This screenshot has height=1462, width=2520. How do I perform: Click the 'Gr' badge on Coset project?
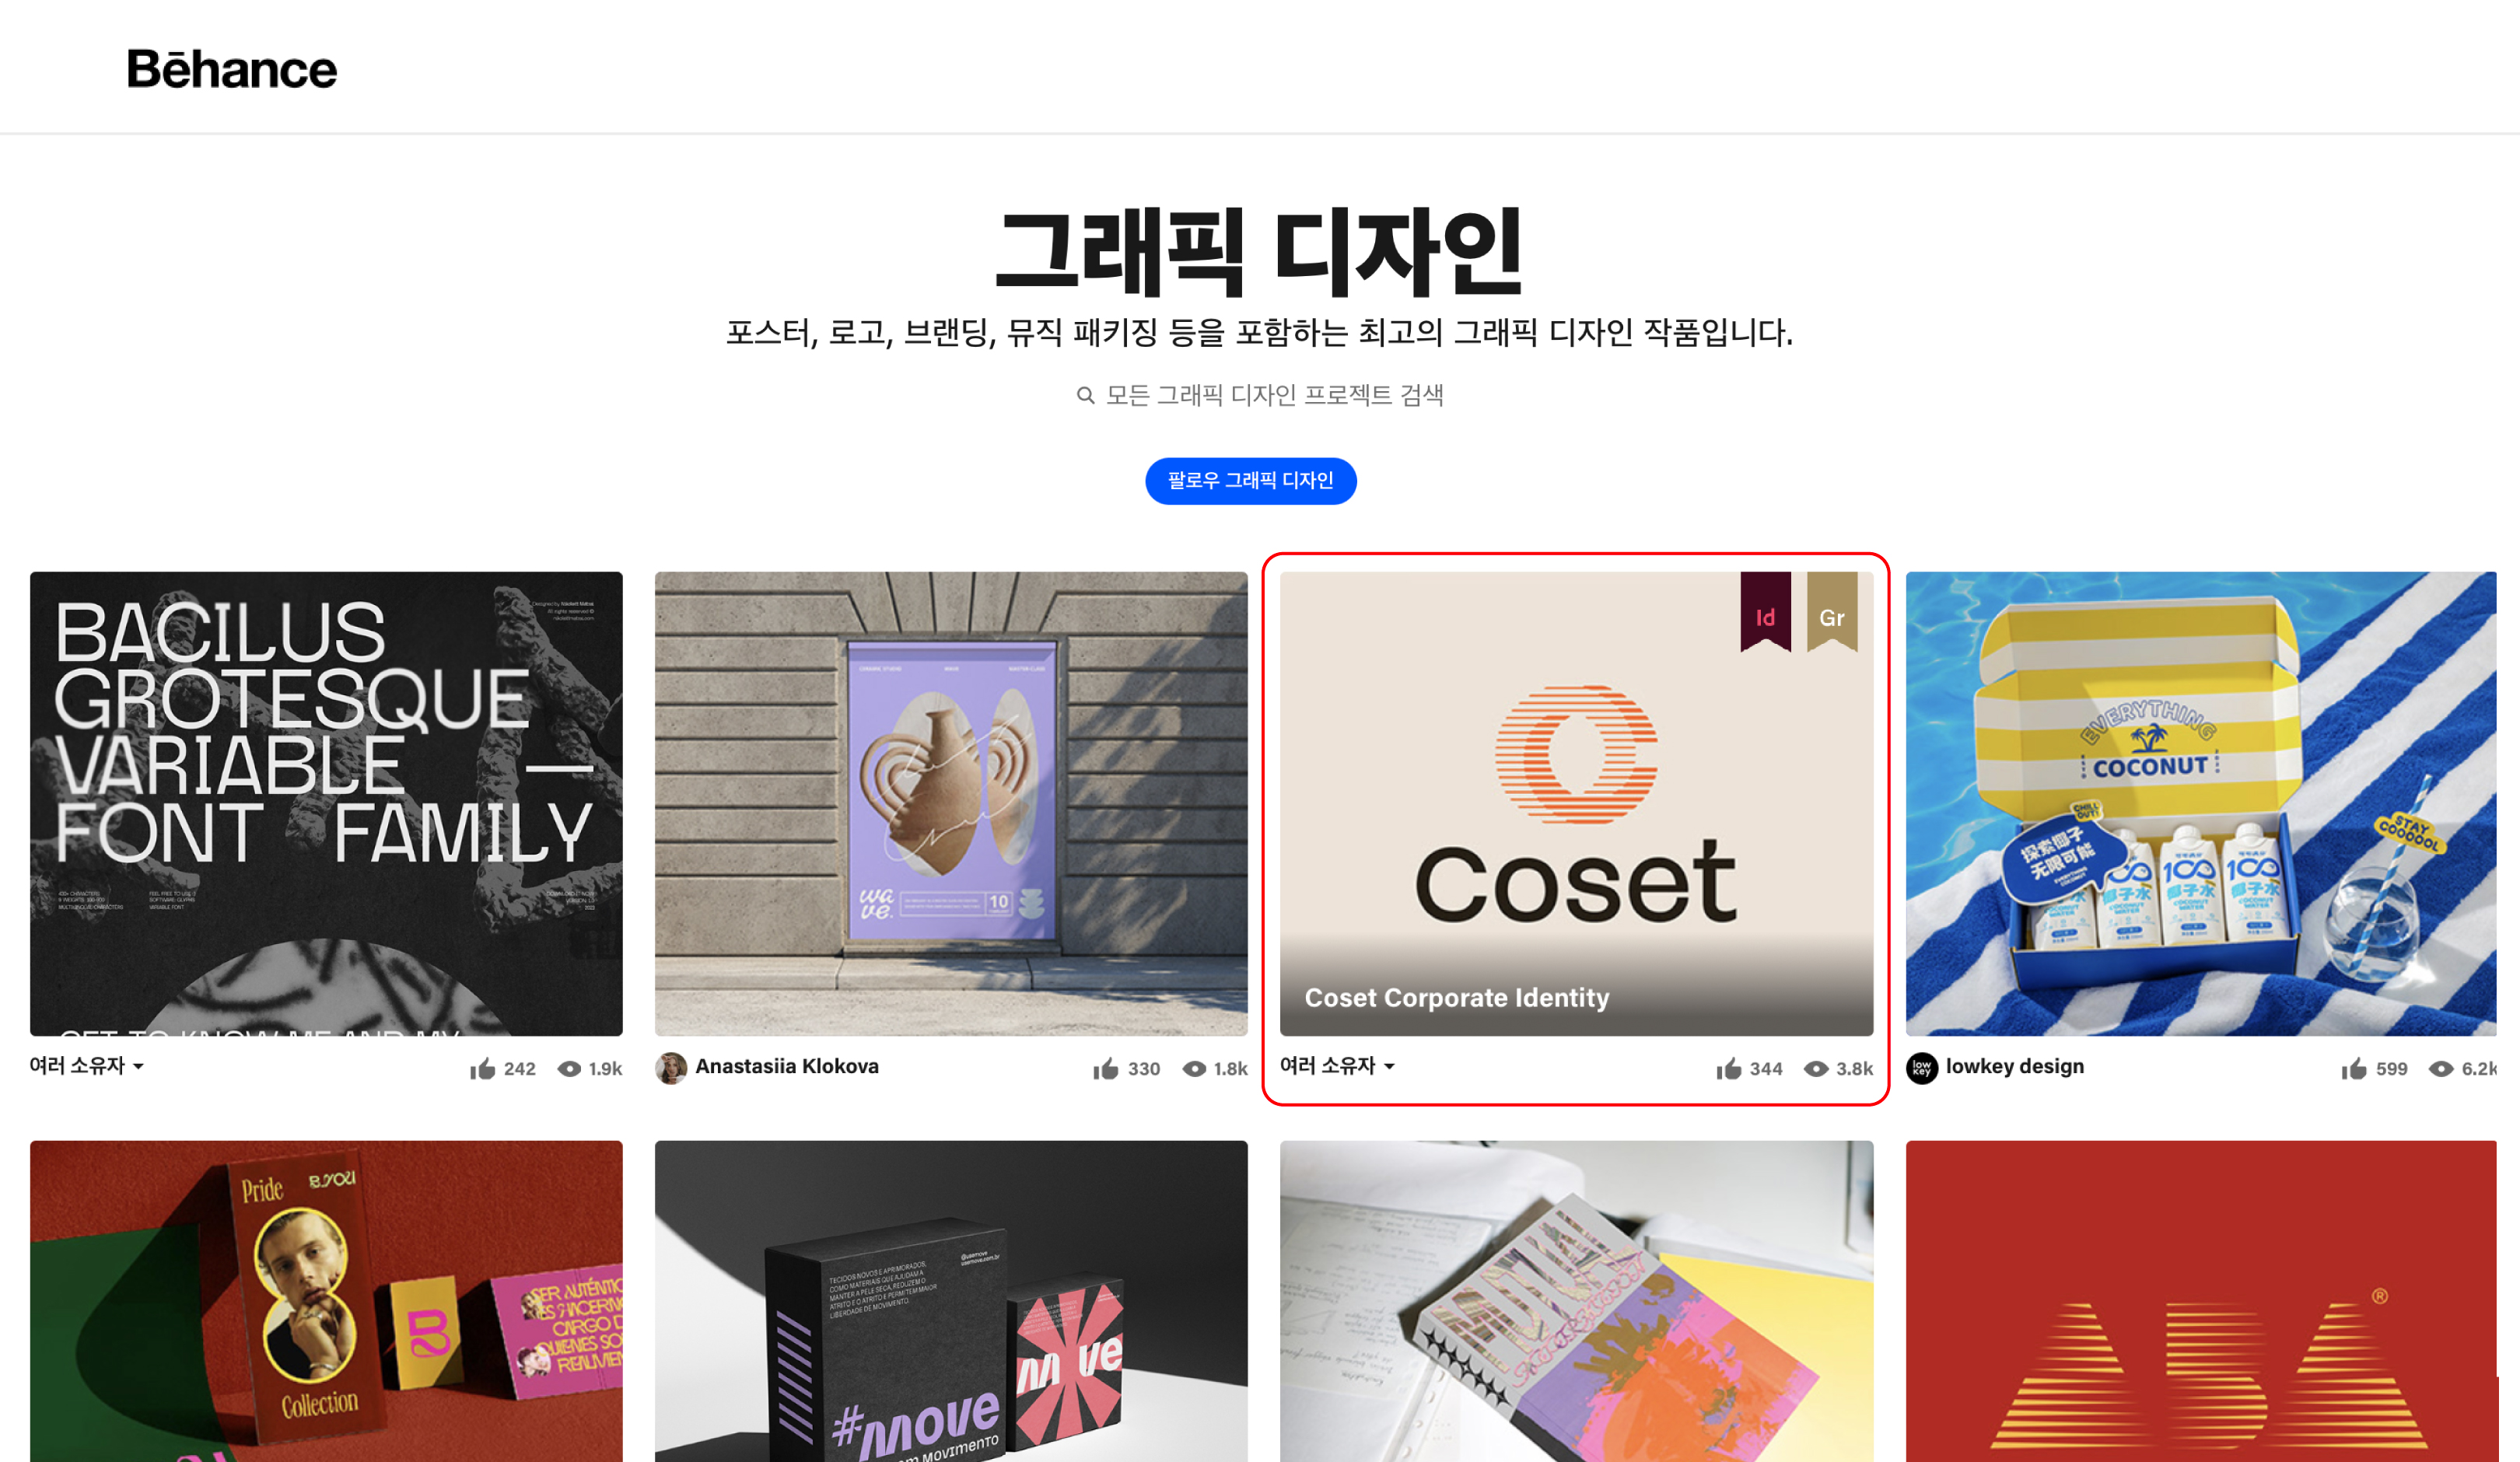pyautogui.click(x=1832, y=612)
